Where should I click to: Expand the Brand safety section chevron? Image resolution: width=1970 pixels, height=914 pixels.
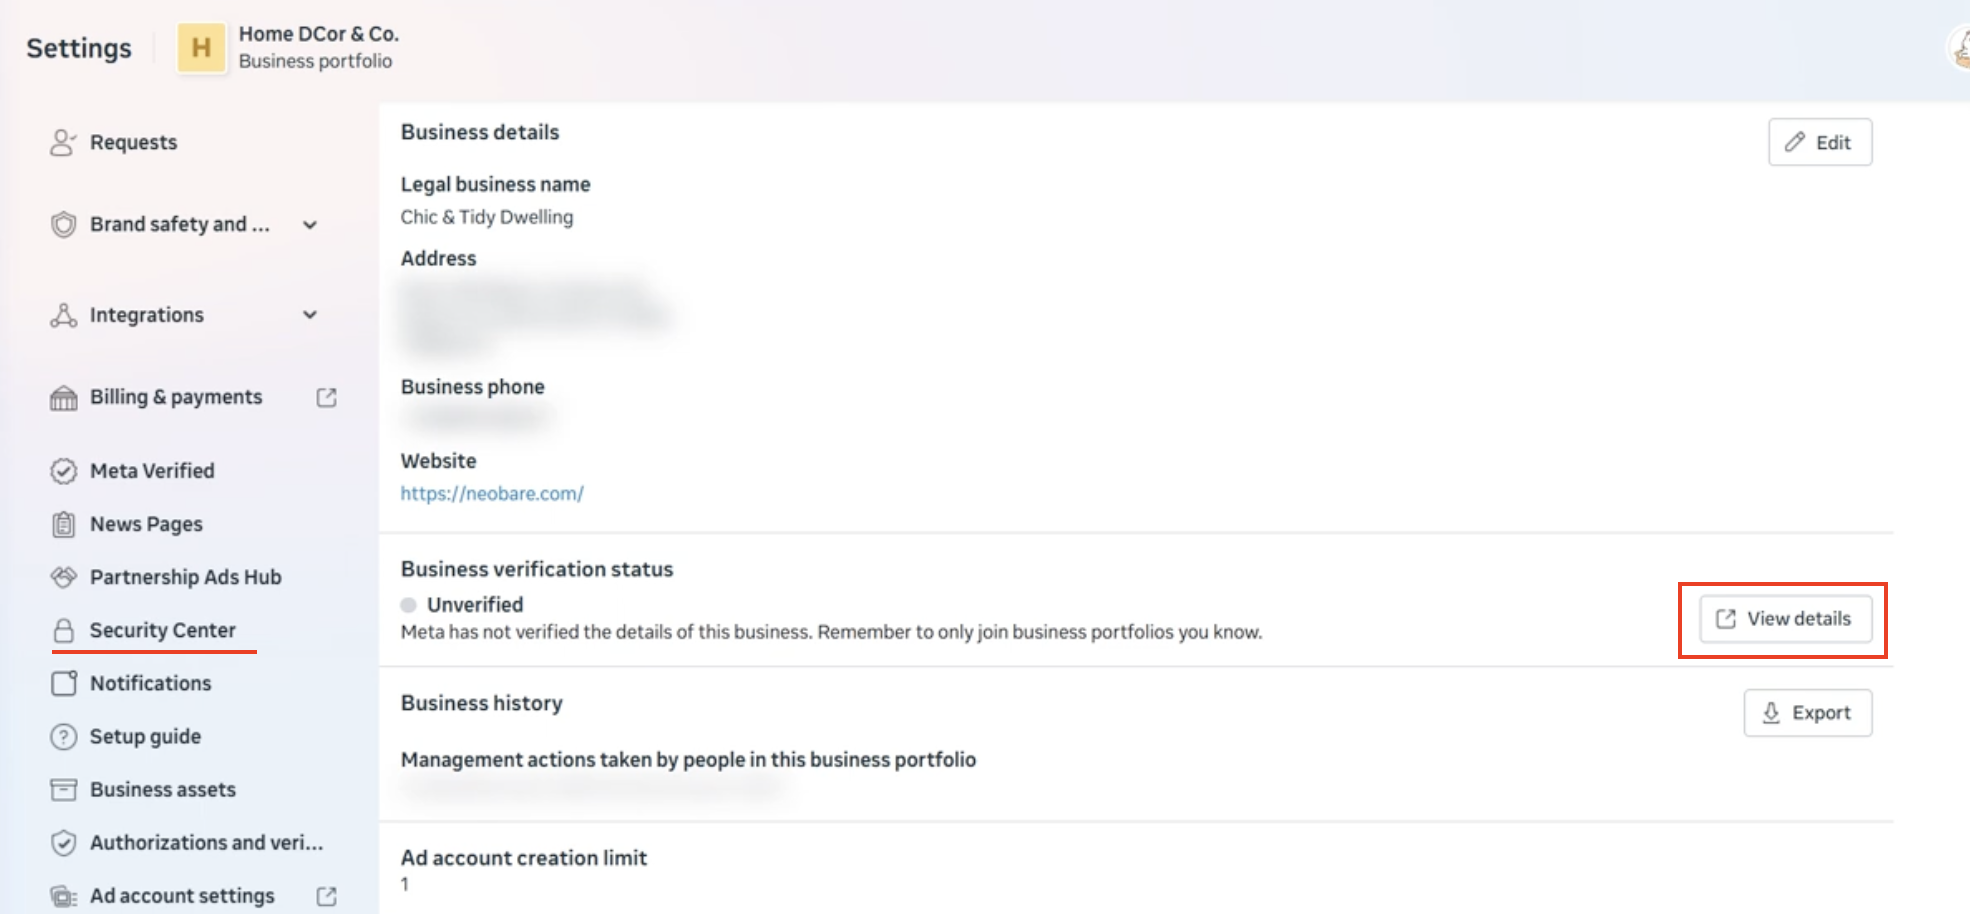tap(310, 225)
